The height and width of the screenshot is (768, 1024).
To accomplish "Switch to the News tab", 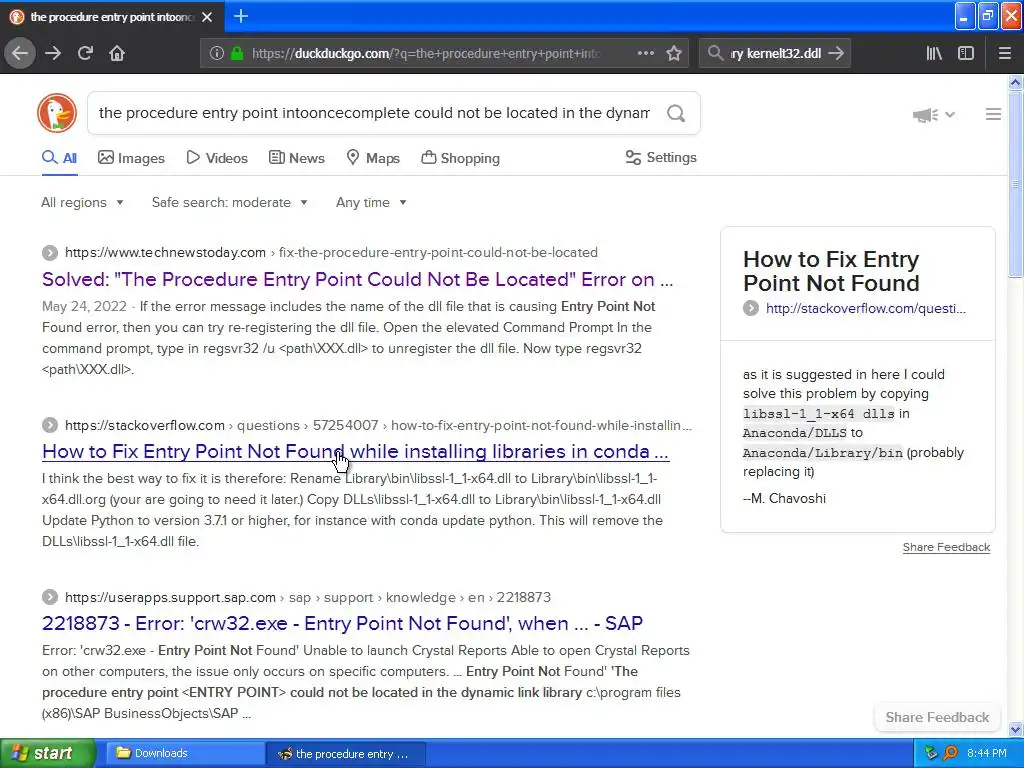I will click(296, 158).
